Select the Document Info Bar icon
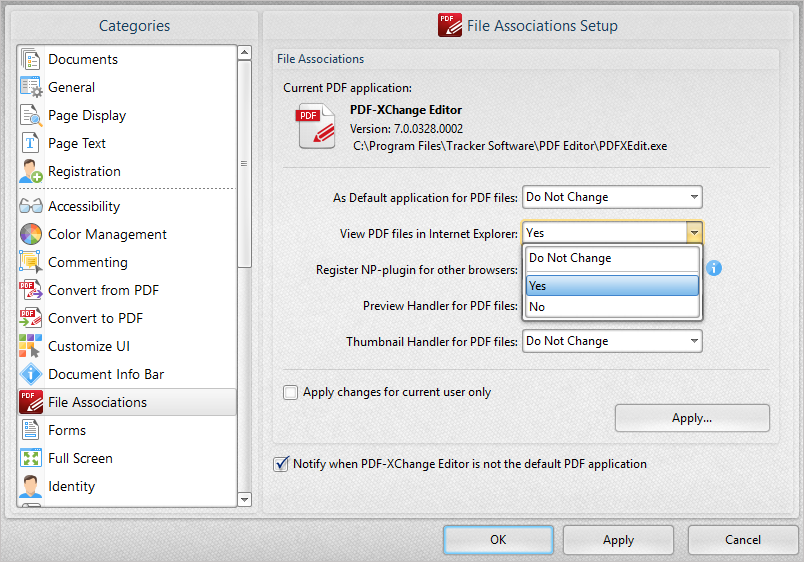The image size is (804, 562). 31,375
